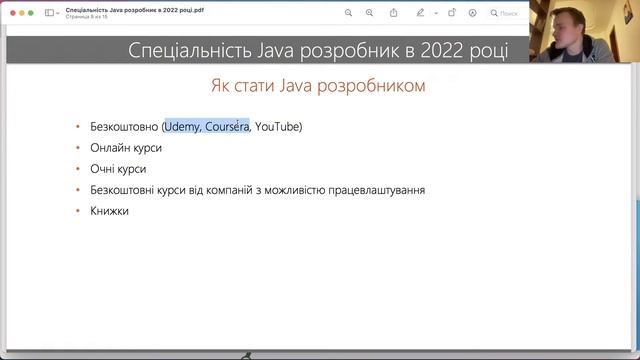The height and width of the screenshot is (360, 640).
Task: Open the Share menu icon
Action: click(x=393, y=13)
